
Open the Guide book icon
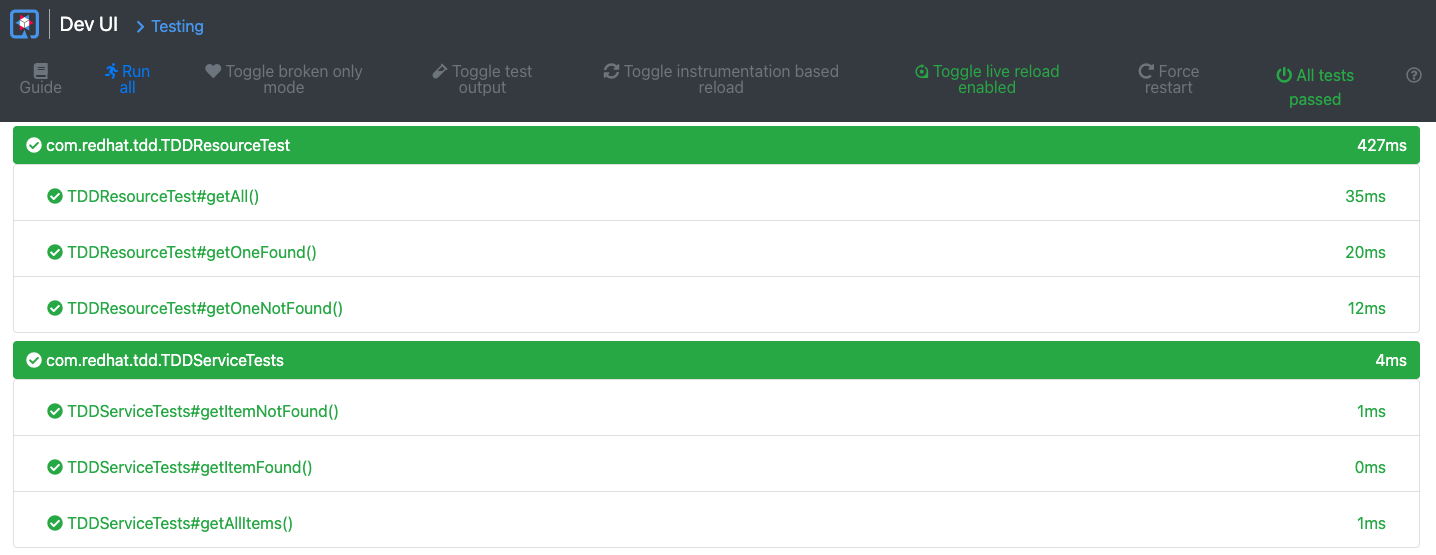click(40, 71)
